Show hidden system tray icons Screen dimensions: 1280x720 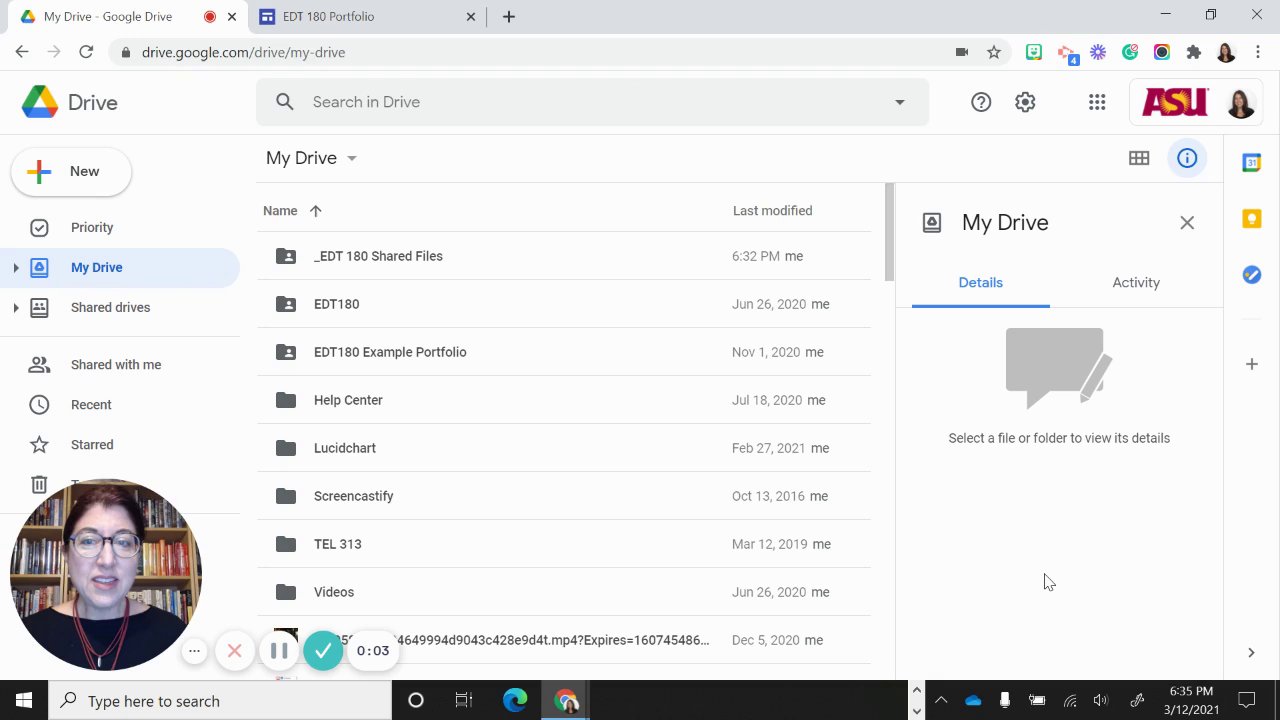[x=941, y=701]
